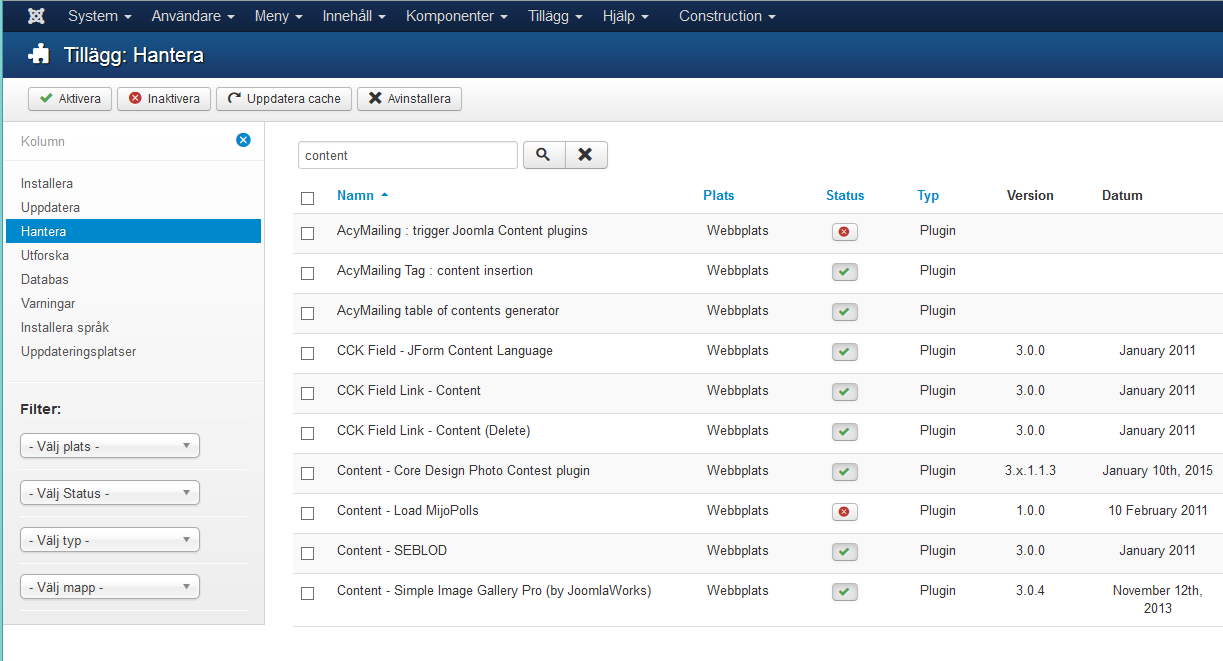The width and height of the screenshot is (1223, 661).
Task: Open the Välj plats filter dropdown
Action: pyautogui.click(x=110, y=446)
